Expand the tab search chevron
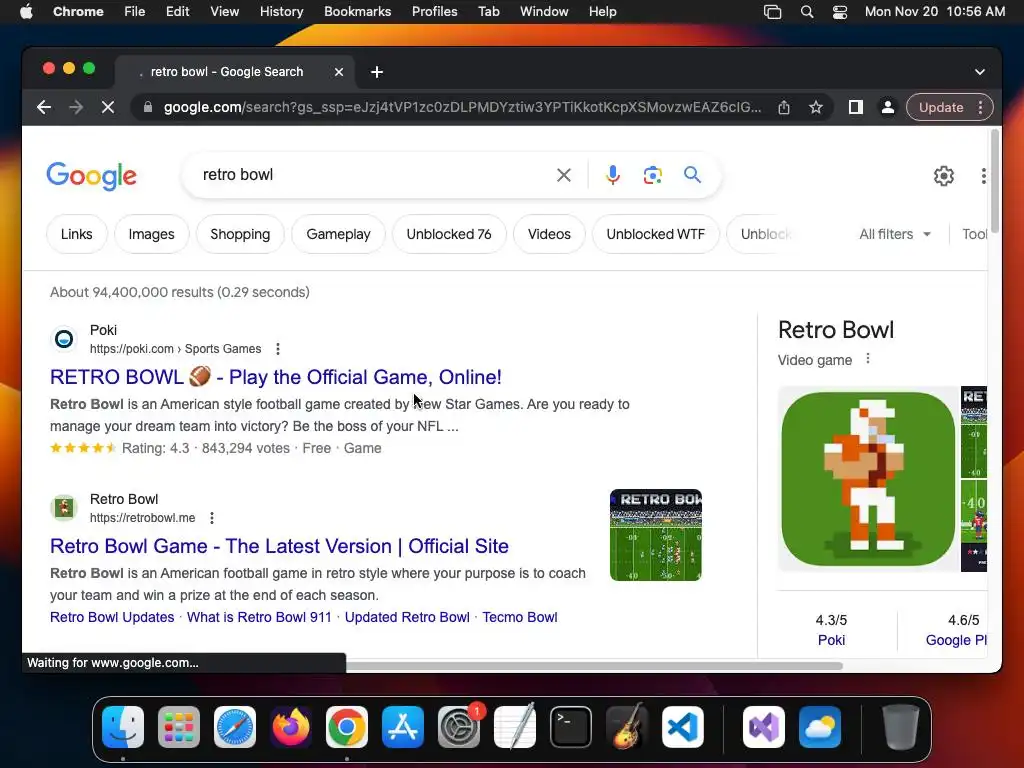Screen dimensions: 1024x768 [980, 72]
